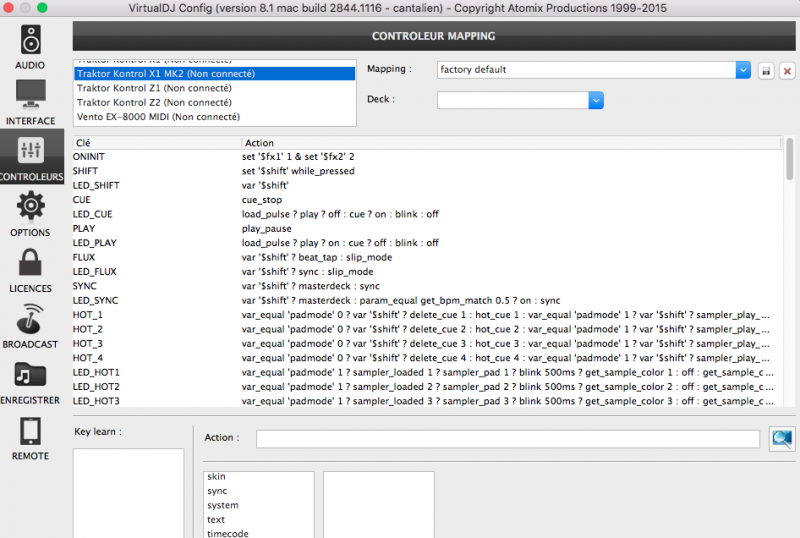Viewport: 800px width, 538px height.
Task: Open the Licences padlock section
Action: [x=30, y=270]
